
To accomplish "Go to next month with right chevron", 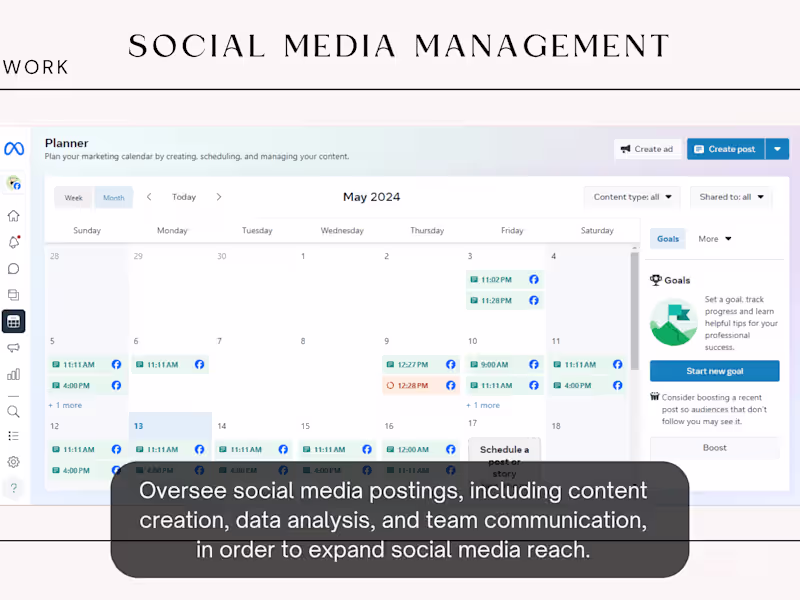I will point(219,197).
